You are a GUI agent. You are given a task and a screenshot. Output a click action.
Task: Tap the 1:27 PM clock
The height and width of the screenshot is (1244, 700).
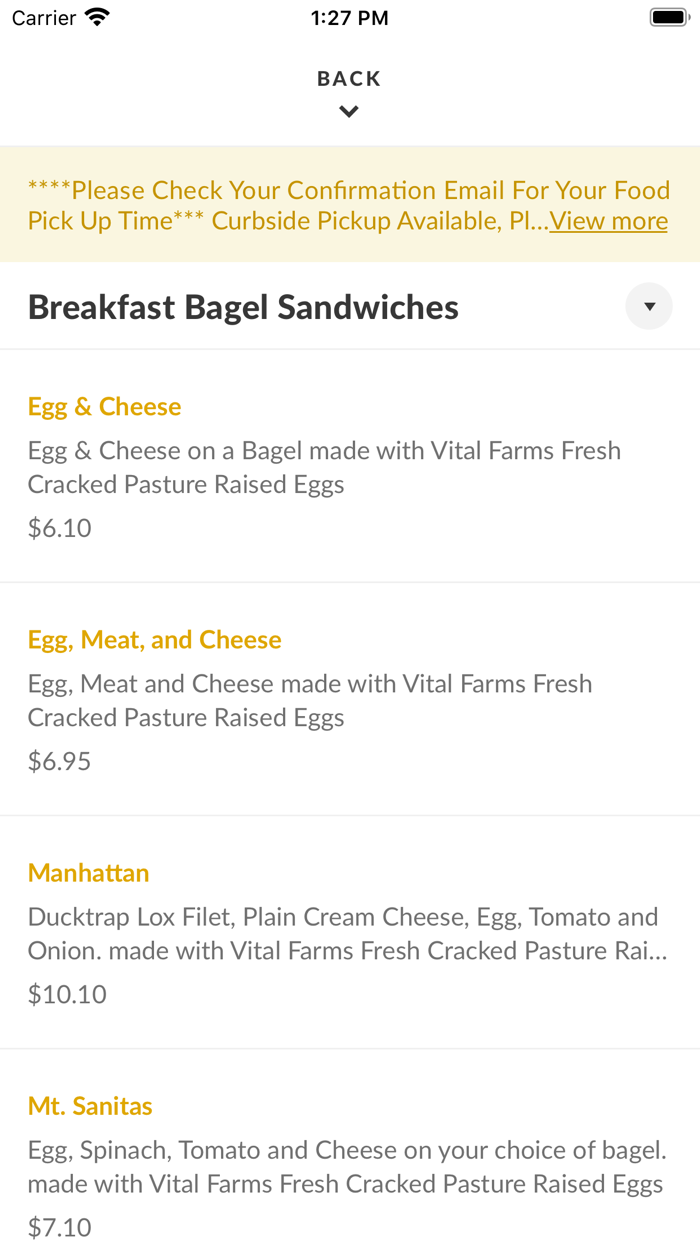(x=348, y=16)
